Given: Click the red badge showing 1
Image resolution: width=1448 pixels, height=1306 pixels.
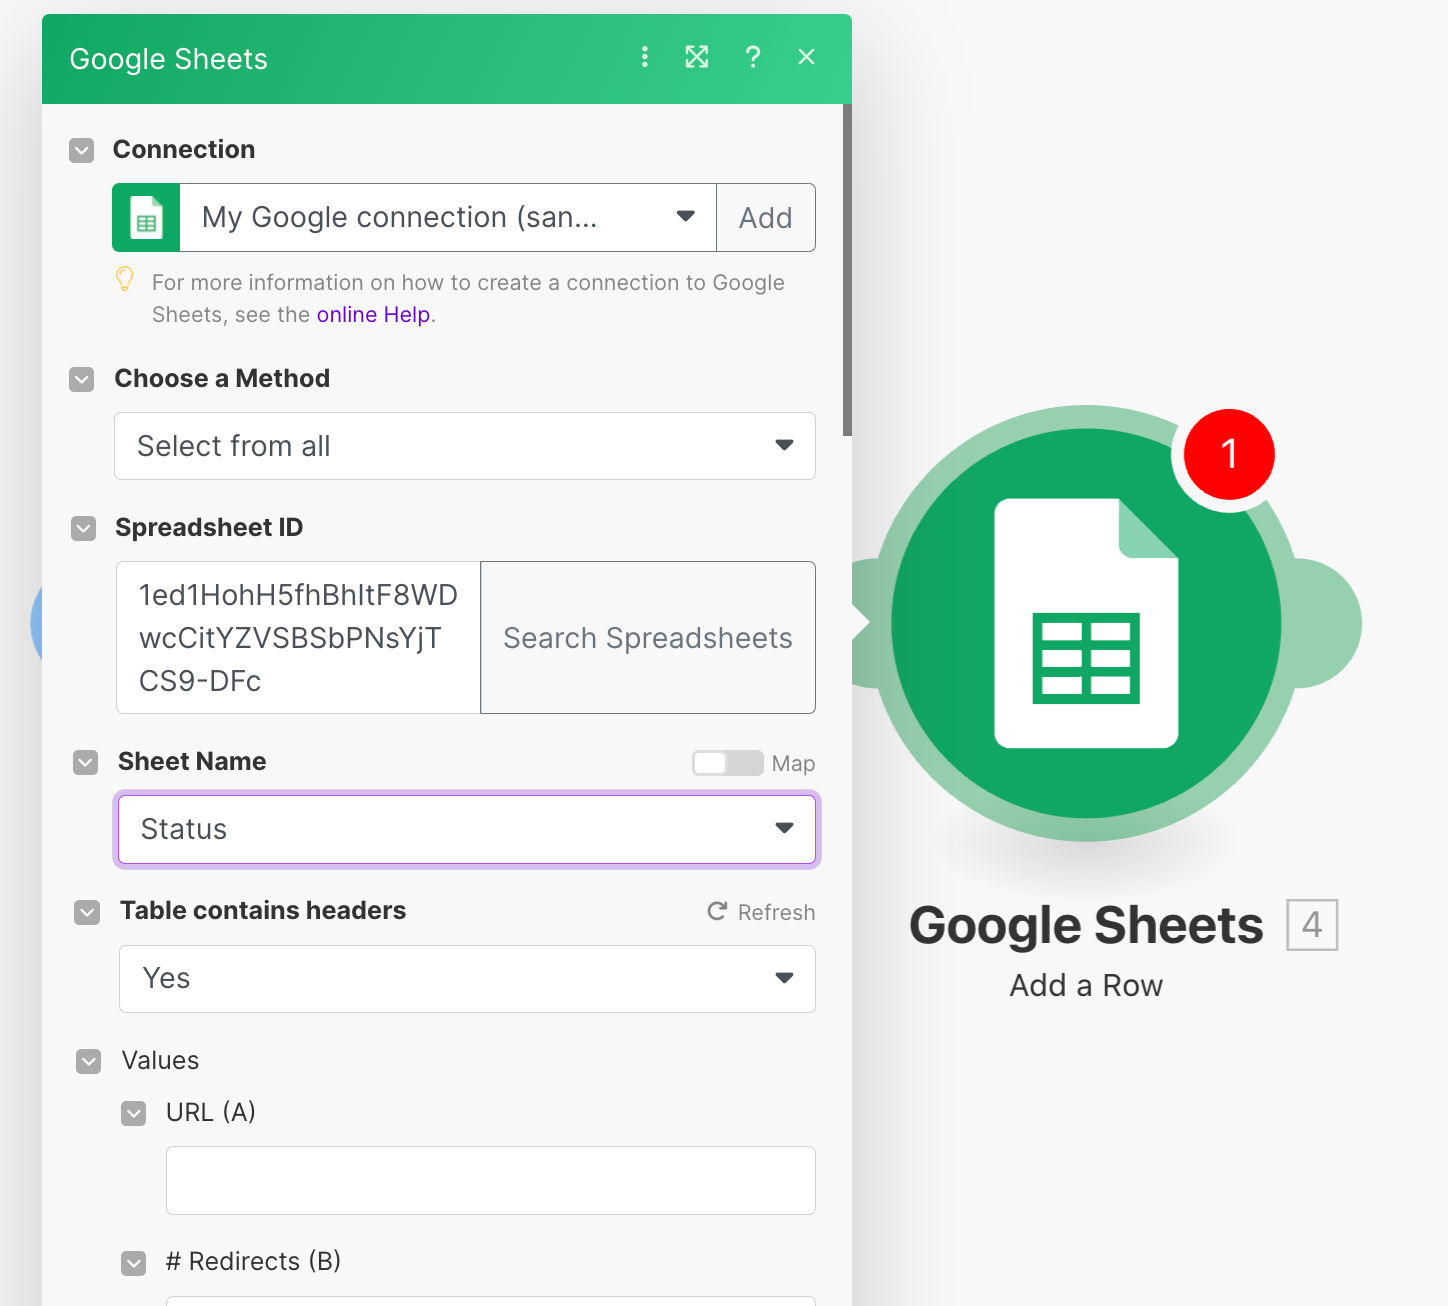Looking at the screenshot, I should point(1229,454).
